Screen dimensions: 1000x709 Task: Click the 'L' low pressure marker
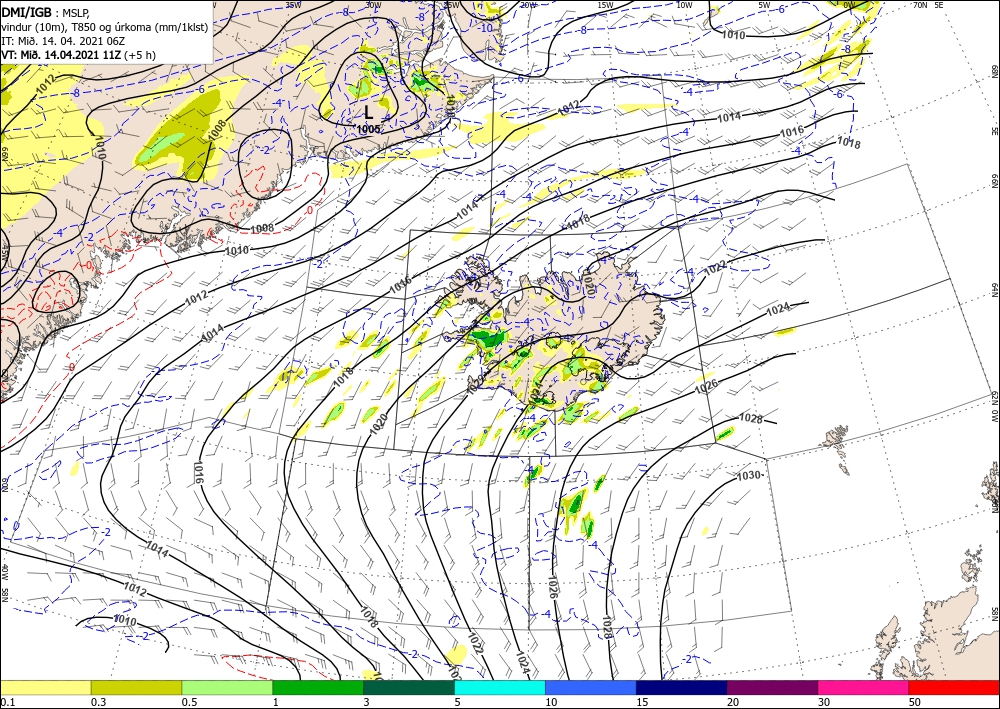click(x=369, y=113)
